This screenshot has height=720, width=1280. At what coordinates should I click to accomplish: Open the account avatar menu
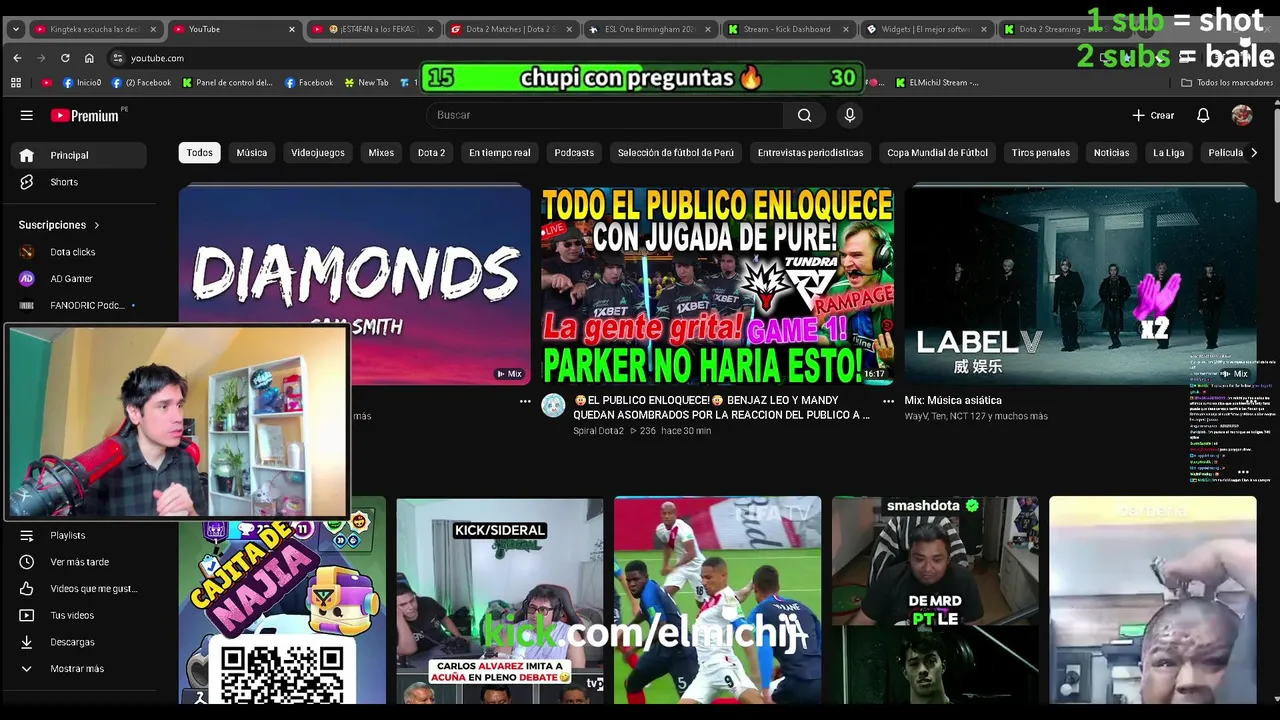tap(1242, 115)
